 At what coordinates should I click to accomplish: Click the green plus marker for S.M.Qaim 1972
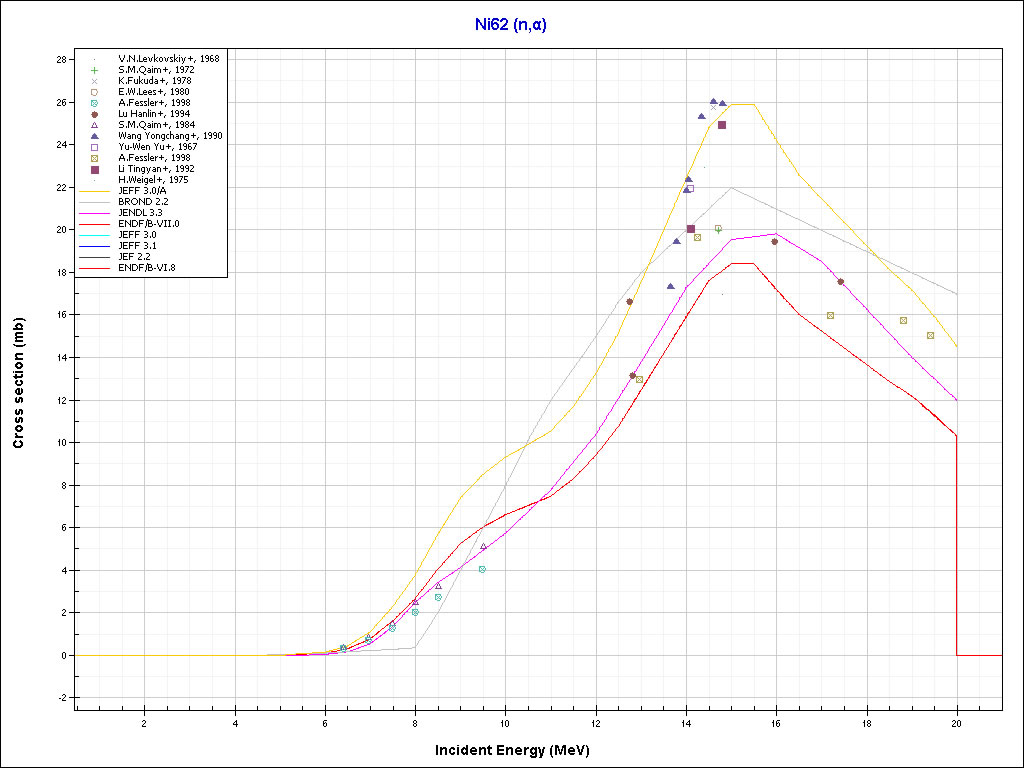[x=94, y=70]
